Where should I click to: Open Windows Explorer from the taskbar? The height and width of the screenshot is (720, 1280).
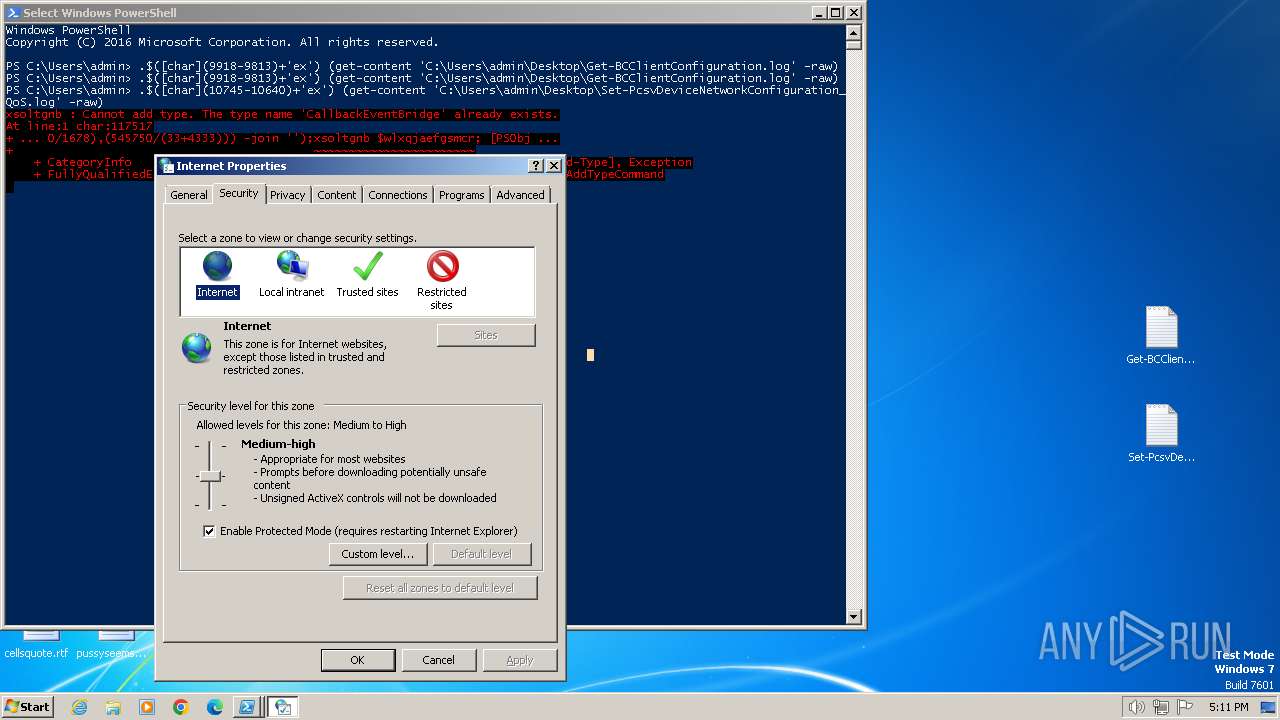click(x=113, y=707)
